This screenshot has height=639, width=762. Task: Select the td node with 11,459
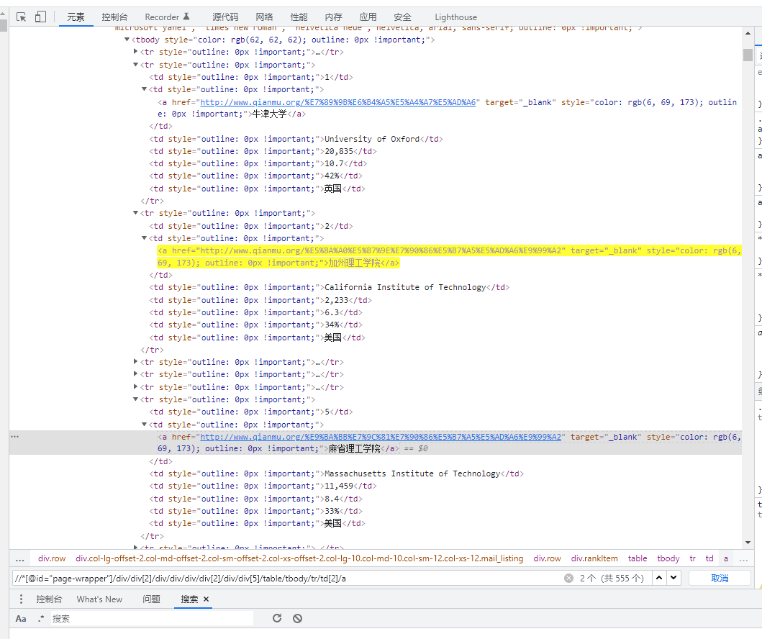click(262, 486)
